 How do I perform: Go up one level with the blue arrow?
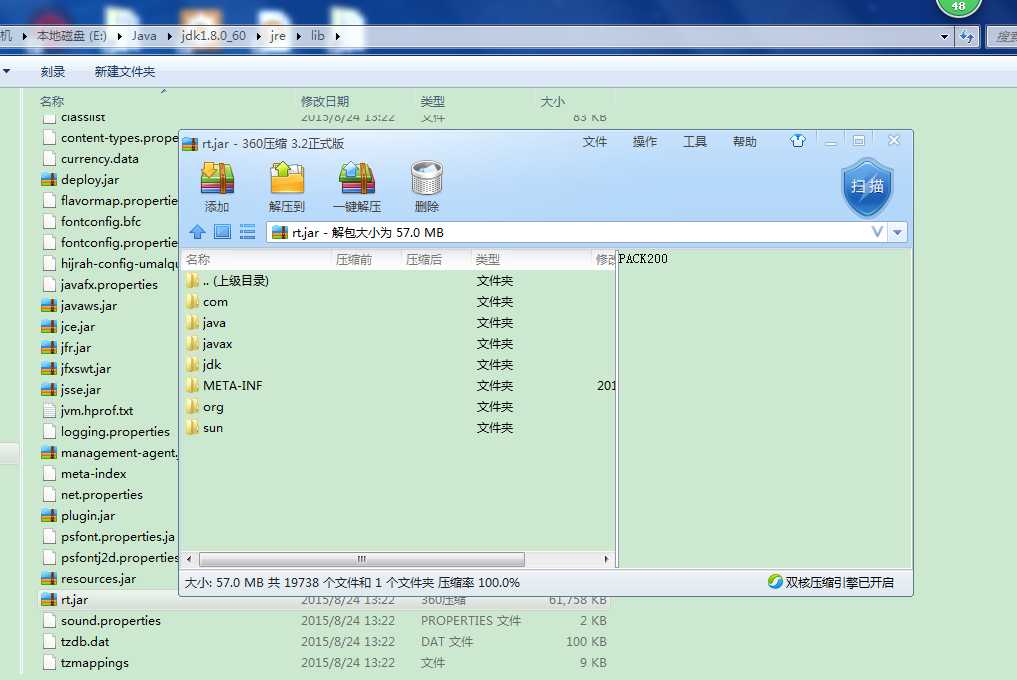pos(197,232)
